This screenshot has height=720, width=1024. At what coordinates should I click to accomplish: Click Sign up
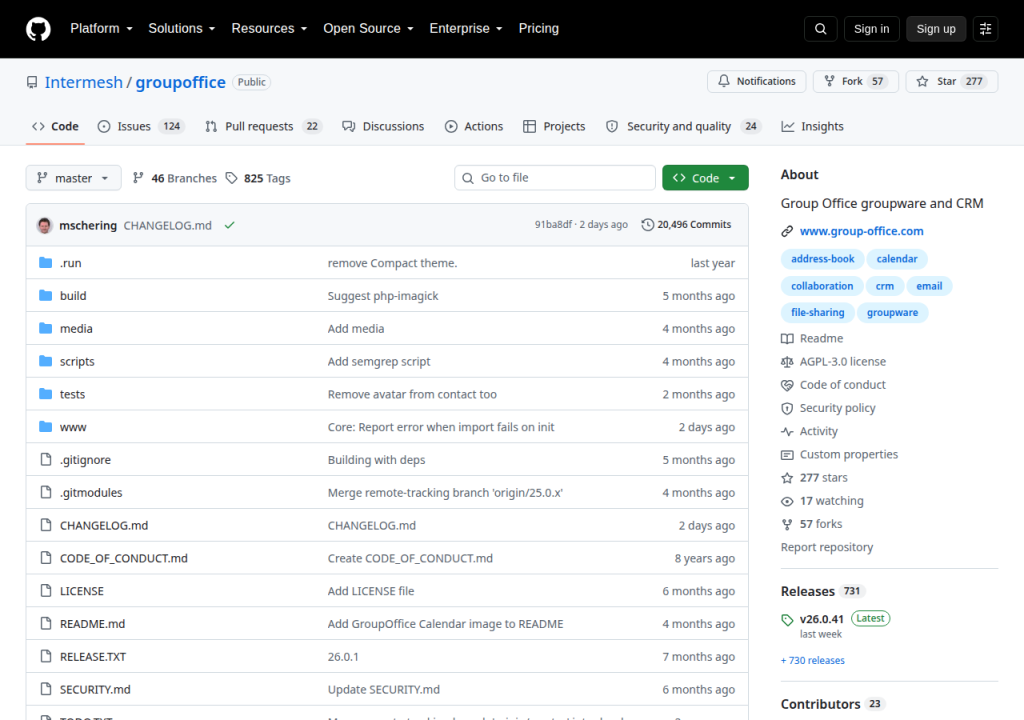pyautogui.click(x=936, y=29)
